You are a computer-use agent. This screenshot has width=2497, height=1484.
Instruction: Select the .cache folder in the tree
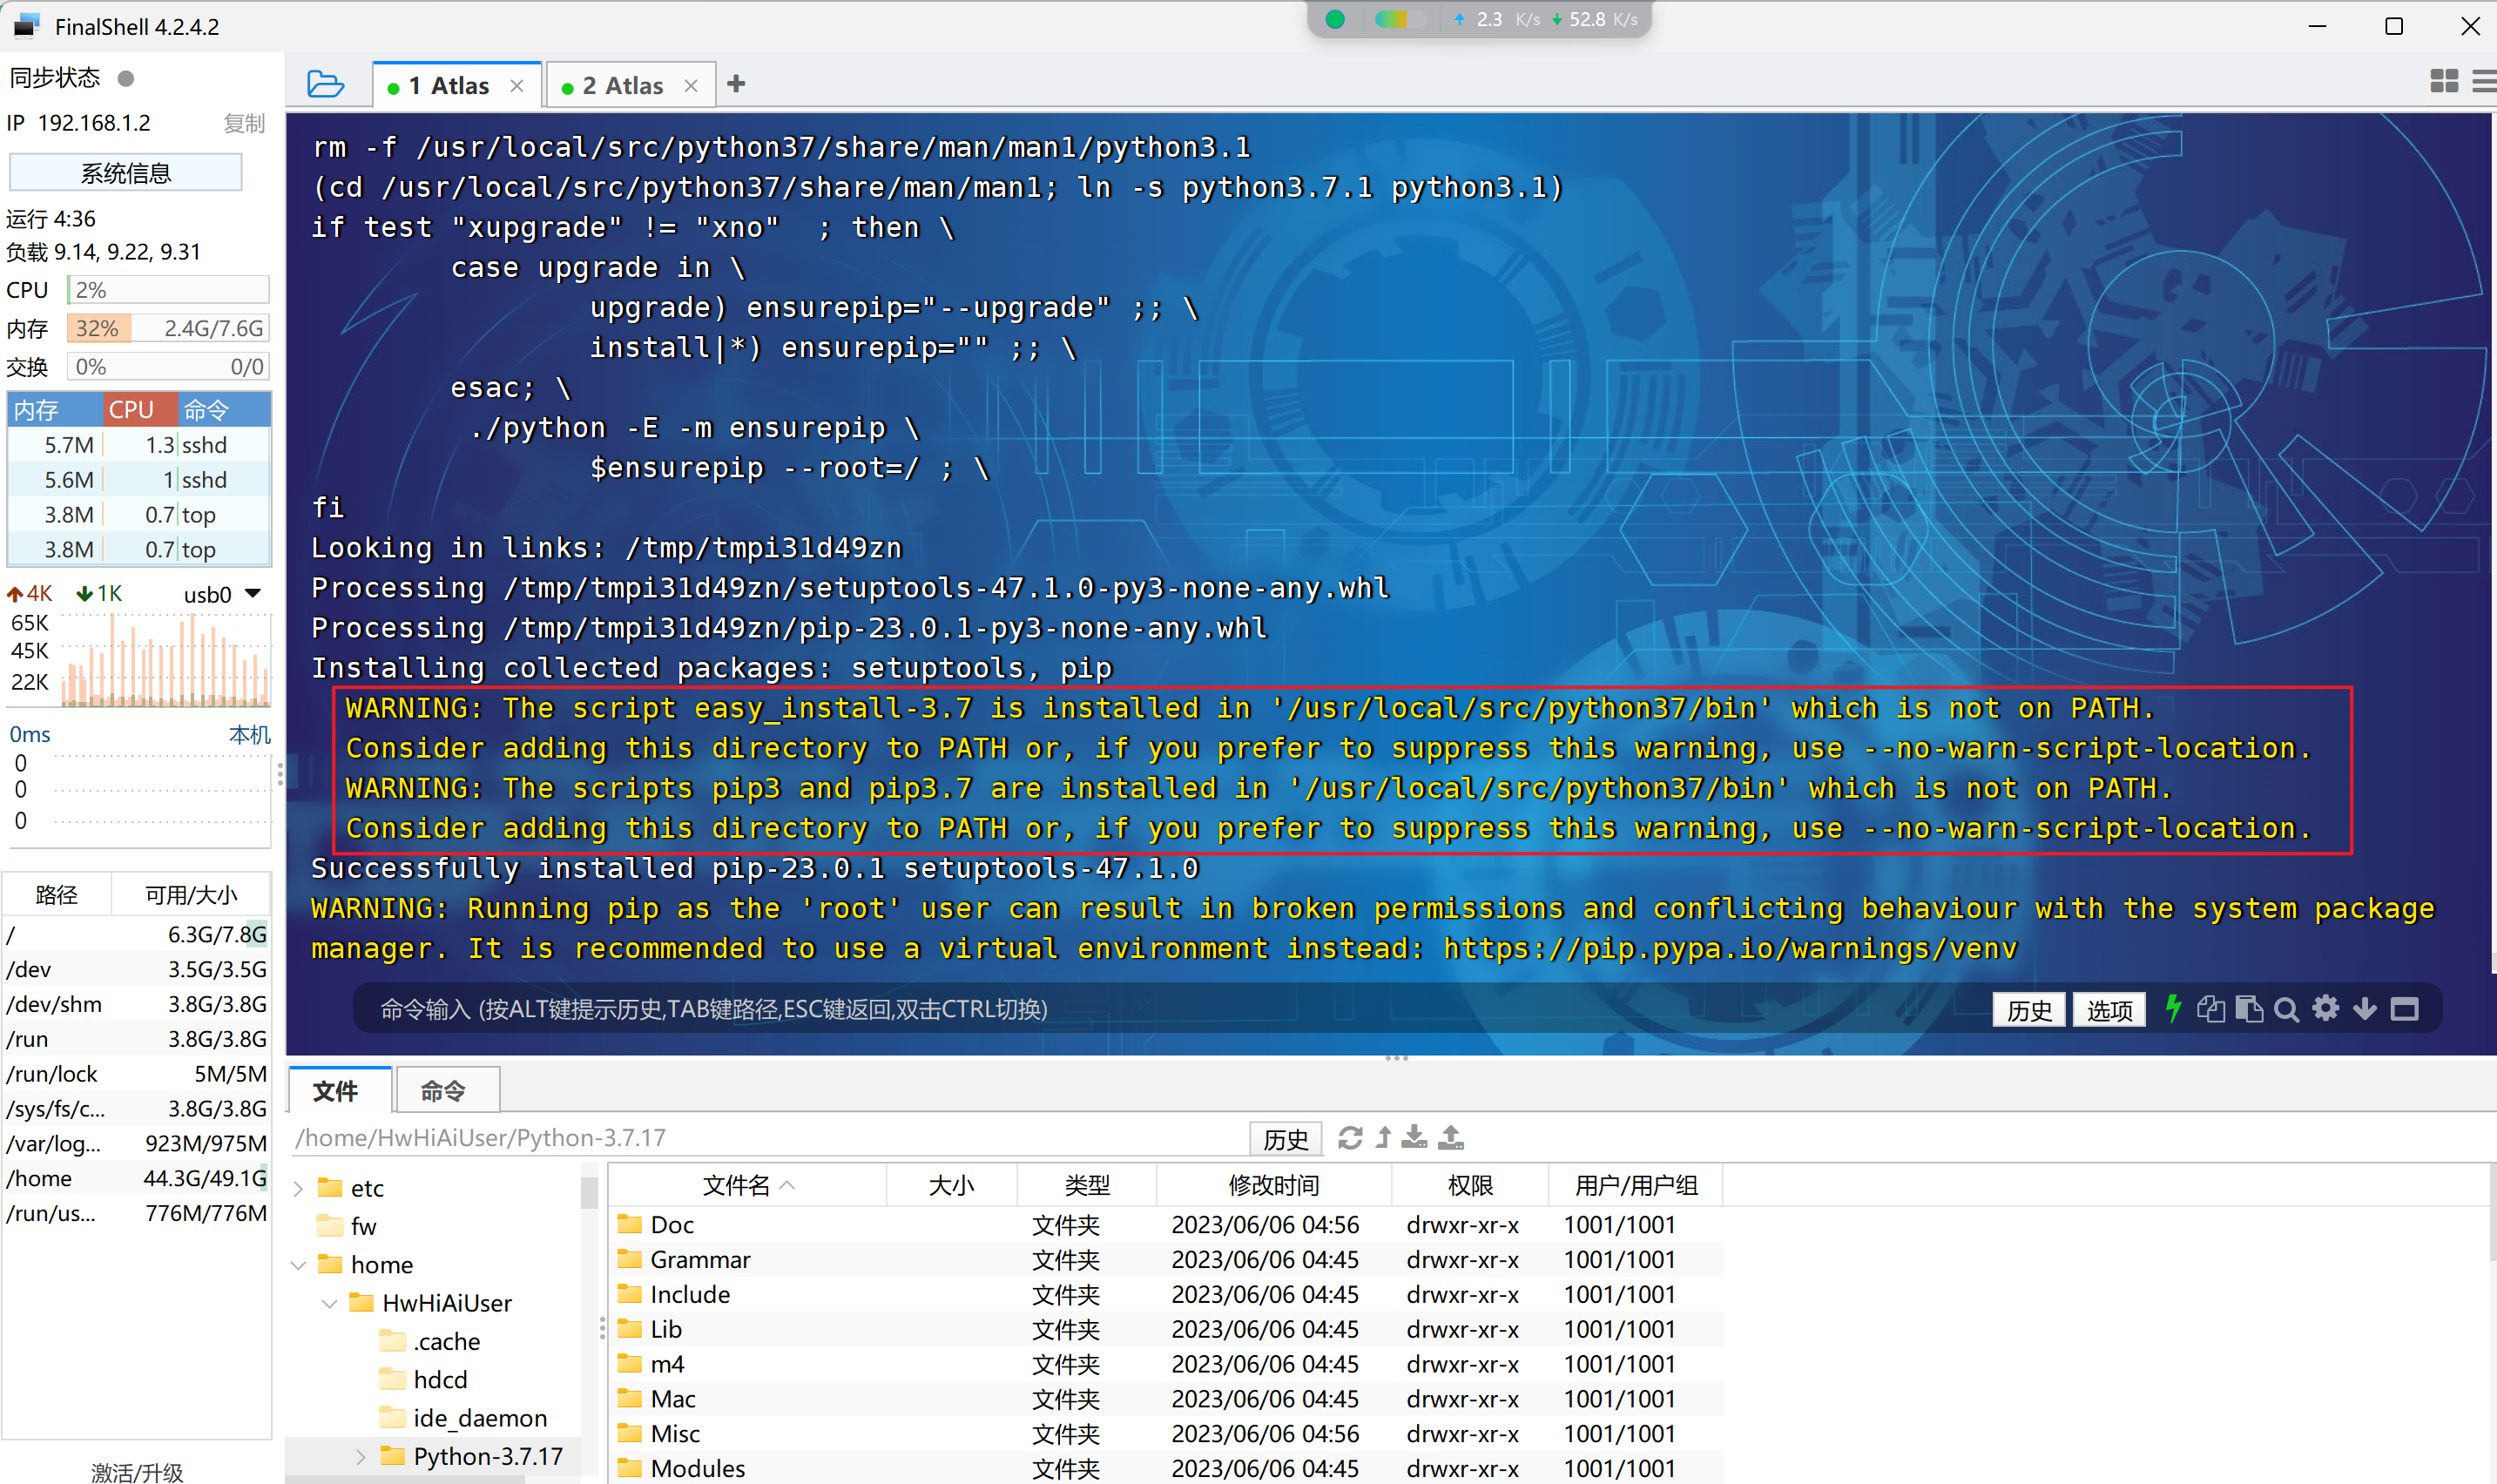(430, 1342)
